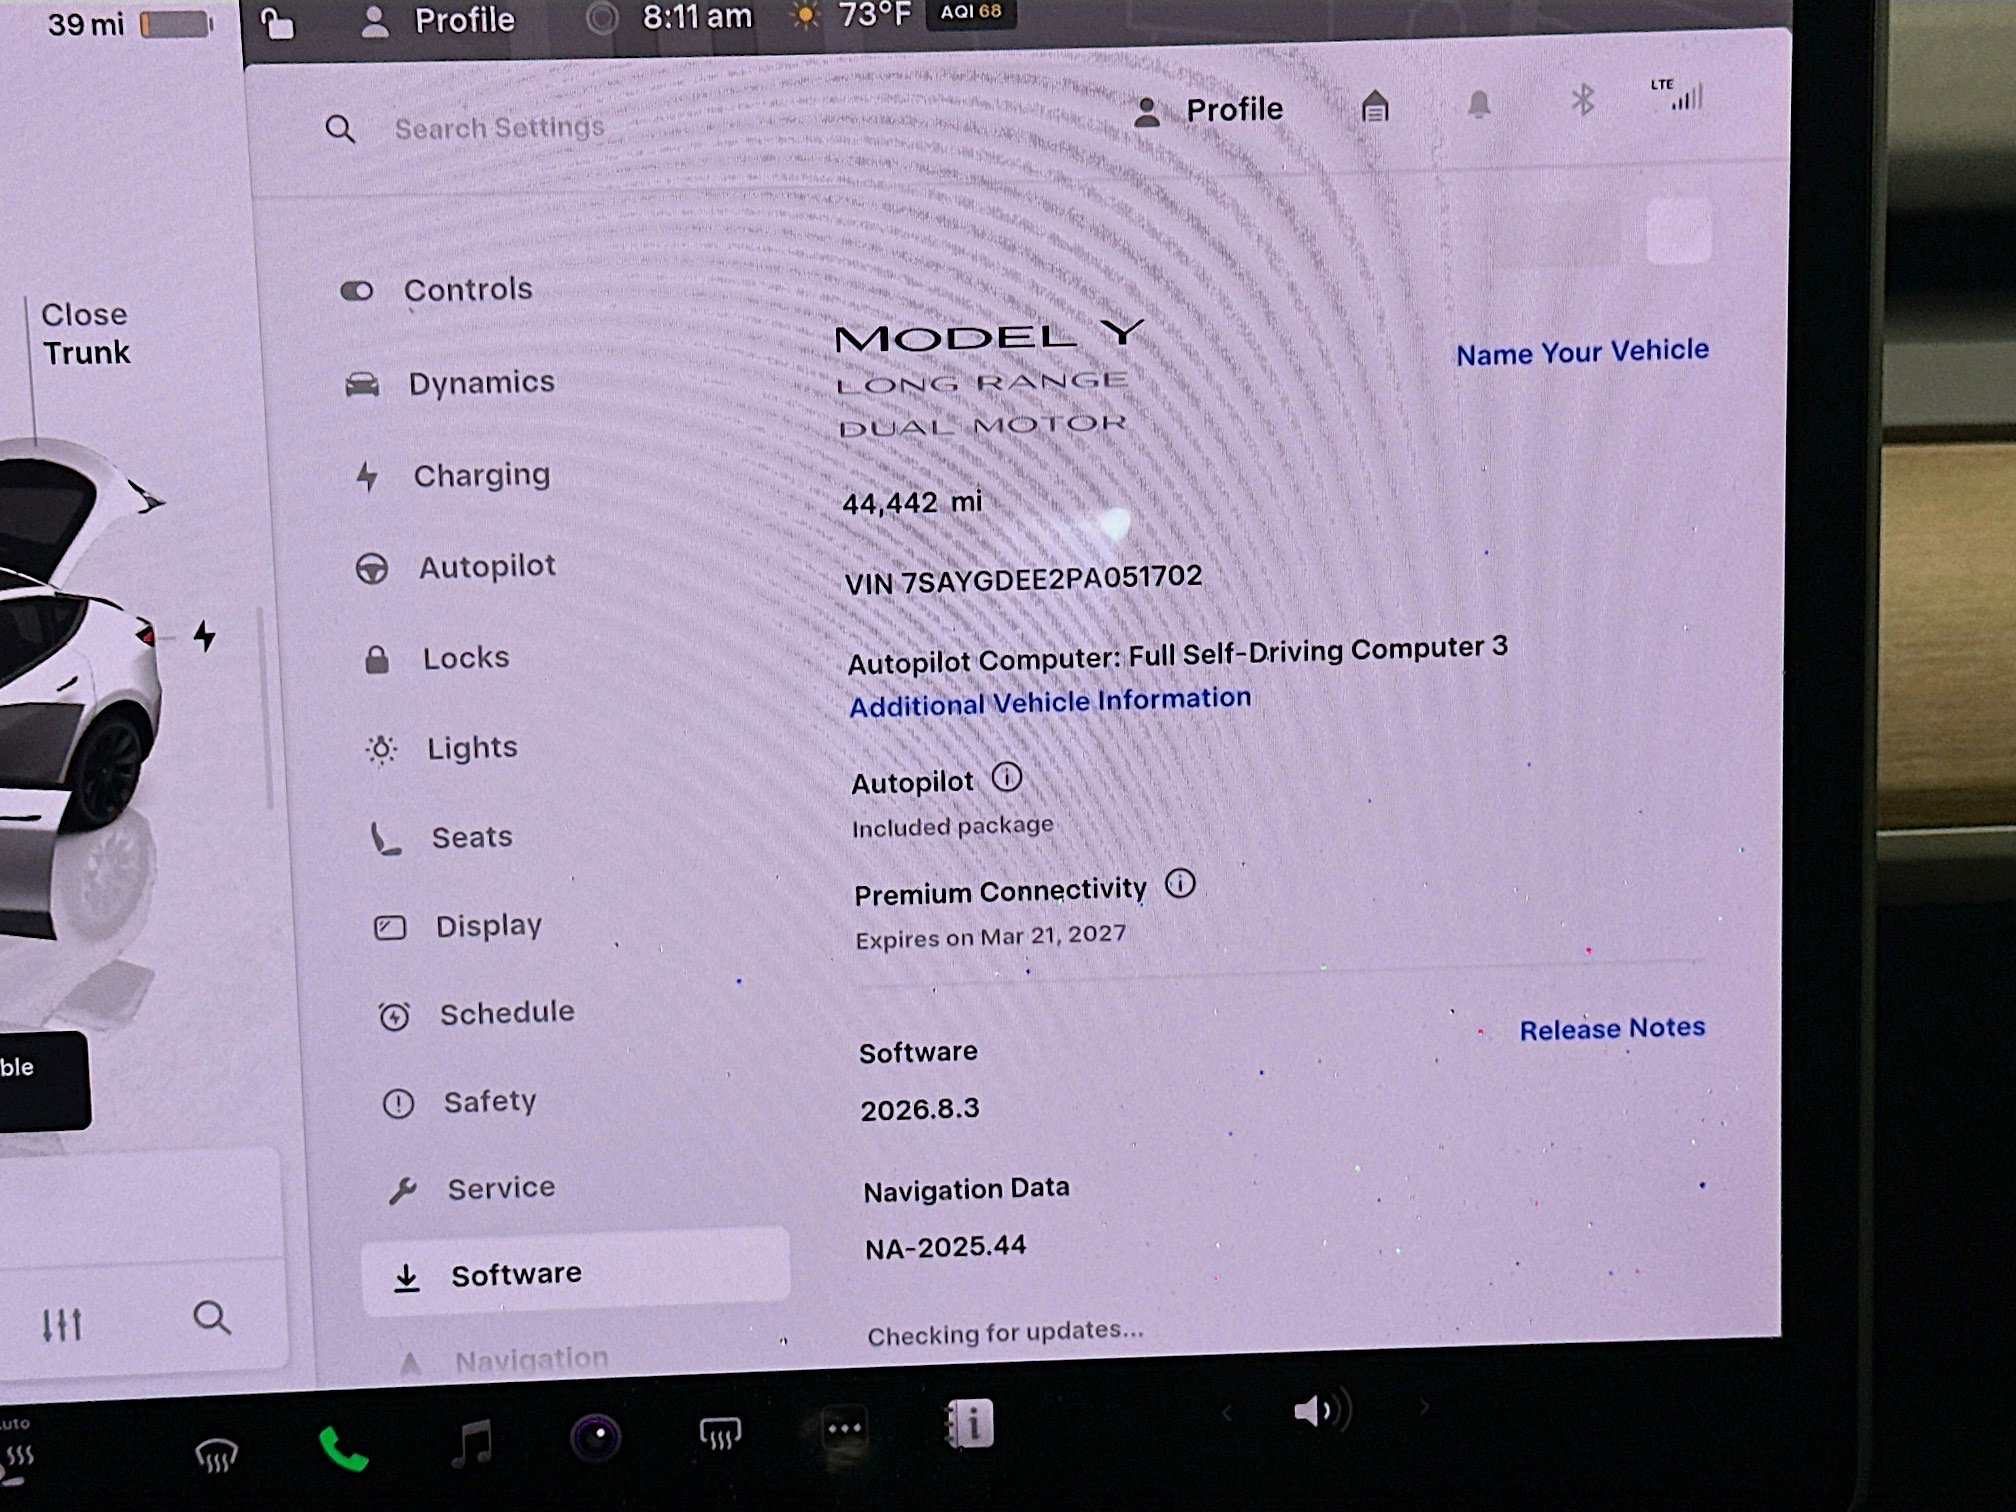Tap the 'Checking for updates...' status
This screenshot has width=2016, height=1512.
click(x=1005, y=1333)
